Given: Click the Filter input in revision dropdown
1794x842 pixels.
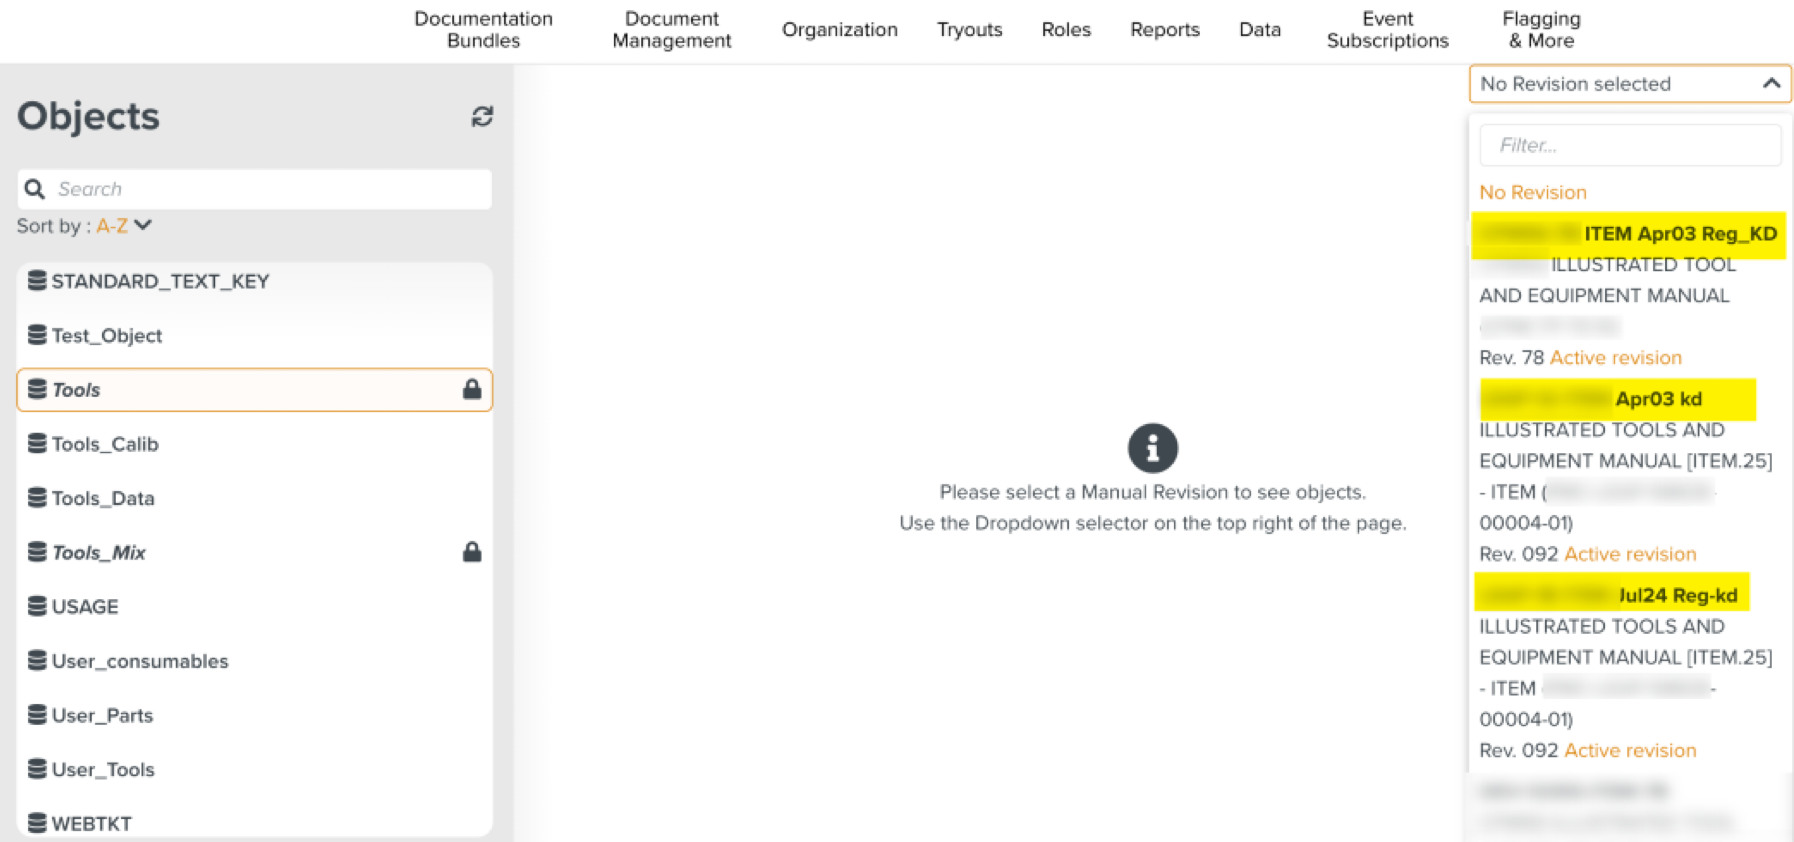Looking at the screenshot, I should click(x=1629, y=146).
